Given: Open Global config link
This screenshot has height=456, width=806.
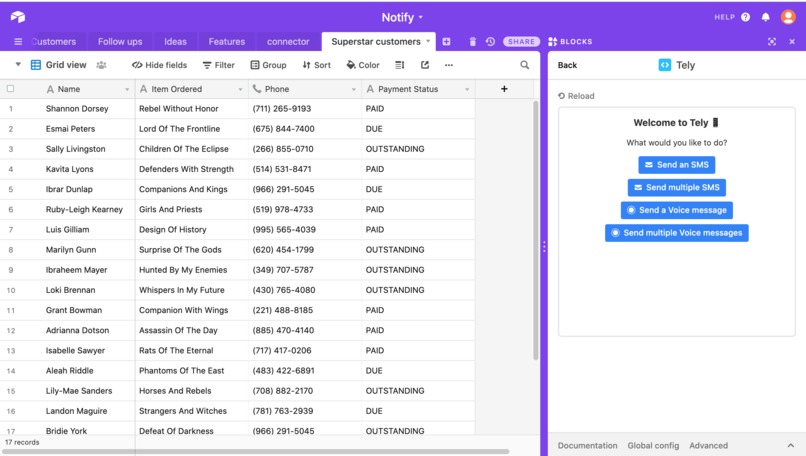Looking at the screenshot, I should click(x=653, y=446).
